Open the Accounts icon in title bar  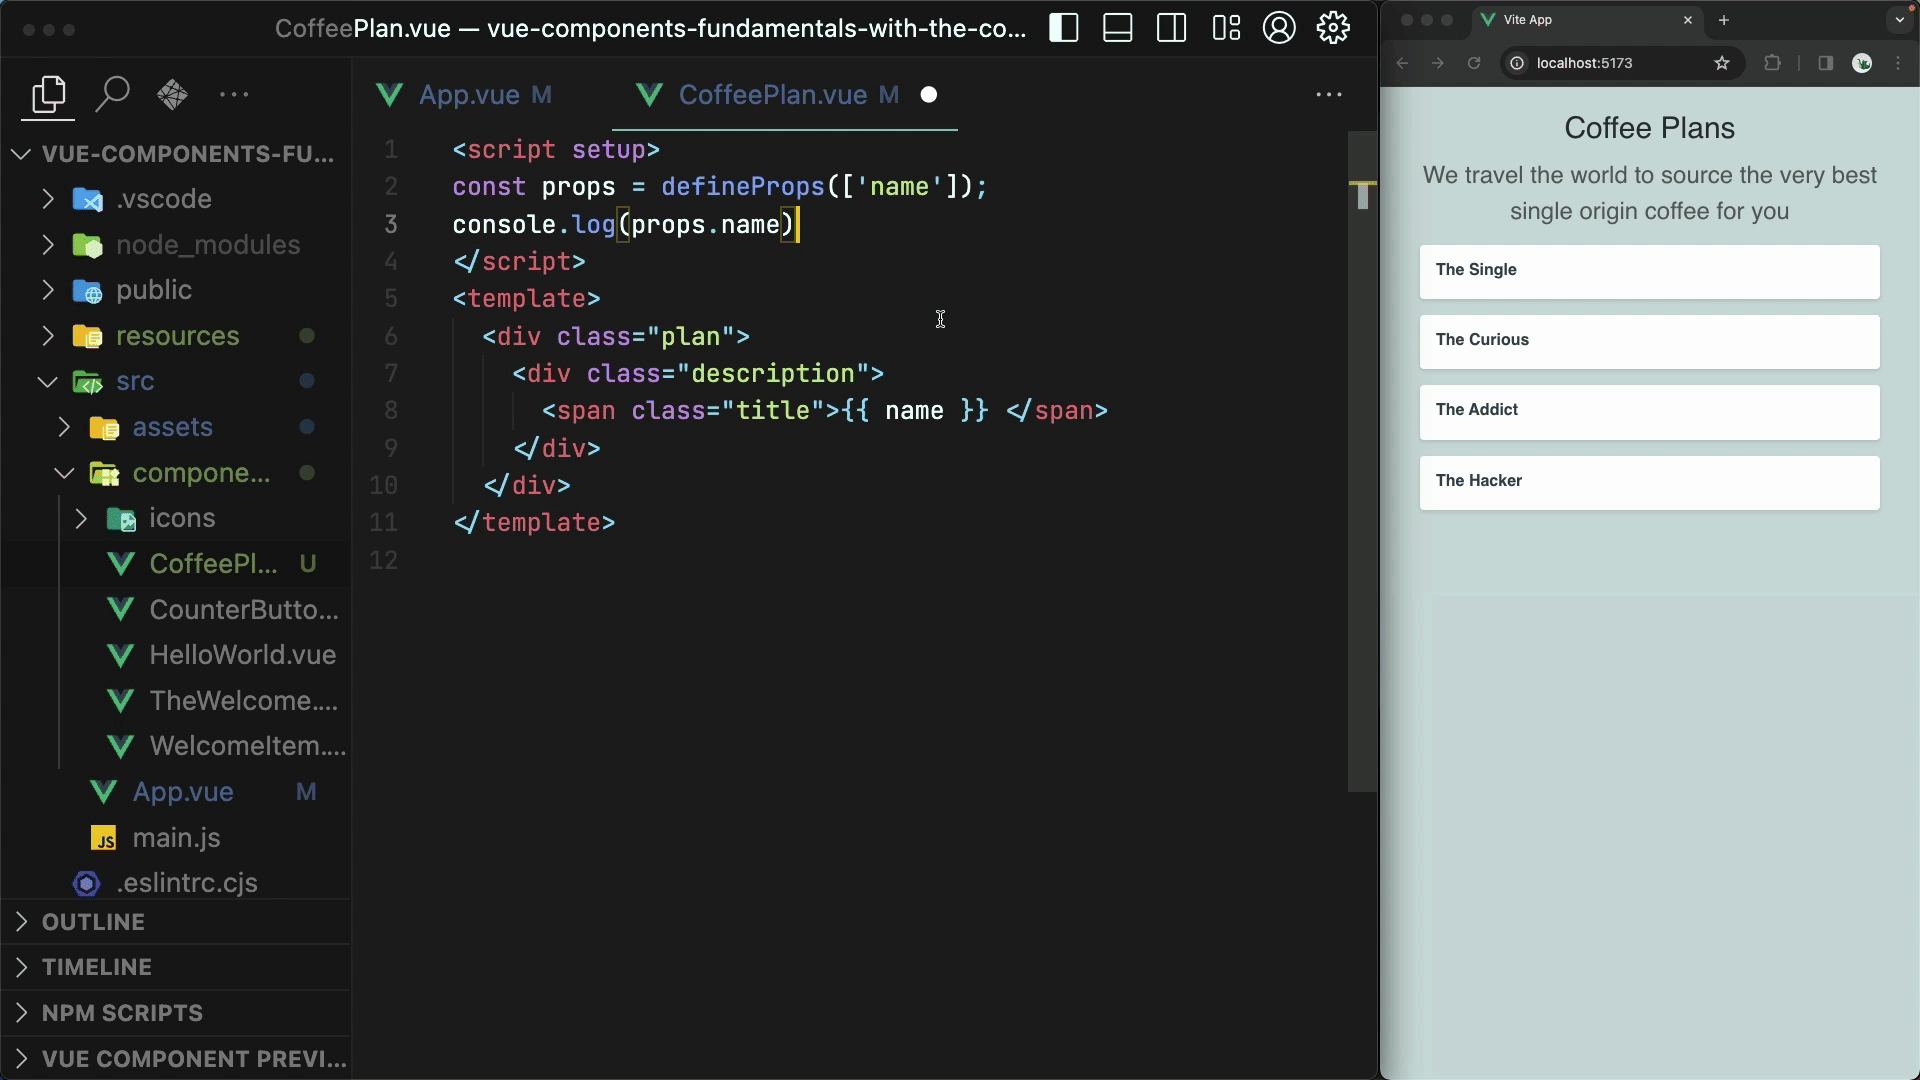pos(1279,28)
